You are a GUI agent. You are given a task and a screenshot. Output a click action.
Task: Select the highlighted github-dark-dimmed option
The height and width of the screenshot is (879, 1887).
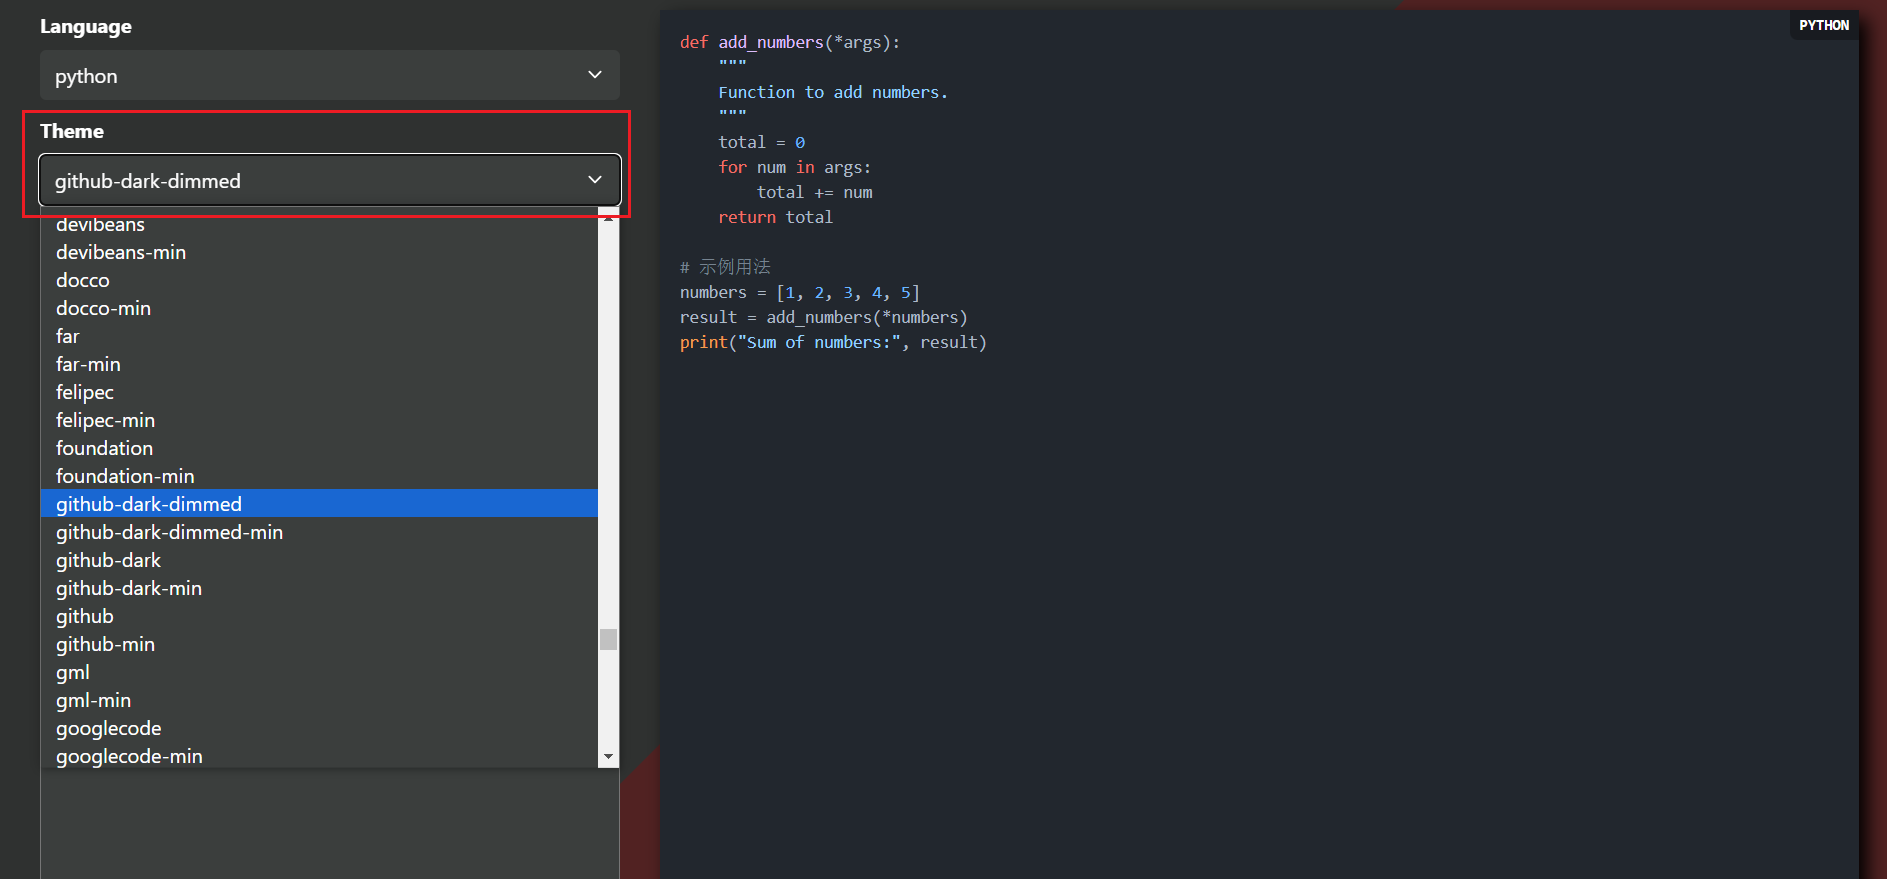pyautogui.click(x=149, y=504)
